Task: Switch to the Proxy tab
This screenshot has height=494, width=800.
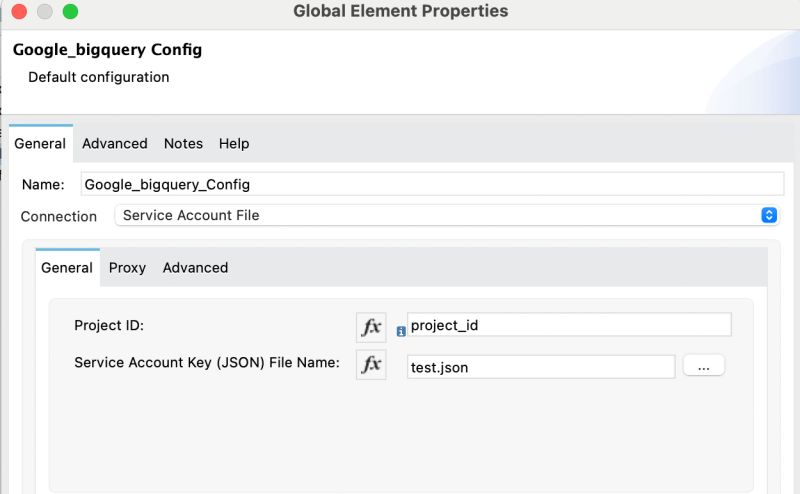Action: click(127, 267)
